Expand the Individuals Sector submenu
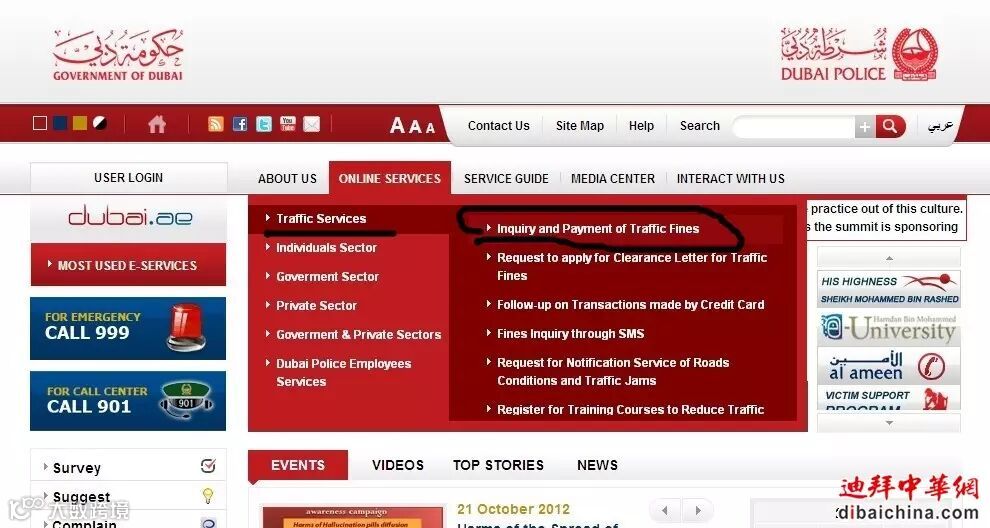Screen dimensions: 990x528 pyautogui.click(x=326, y=248)
